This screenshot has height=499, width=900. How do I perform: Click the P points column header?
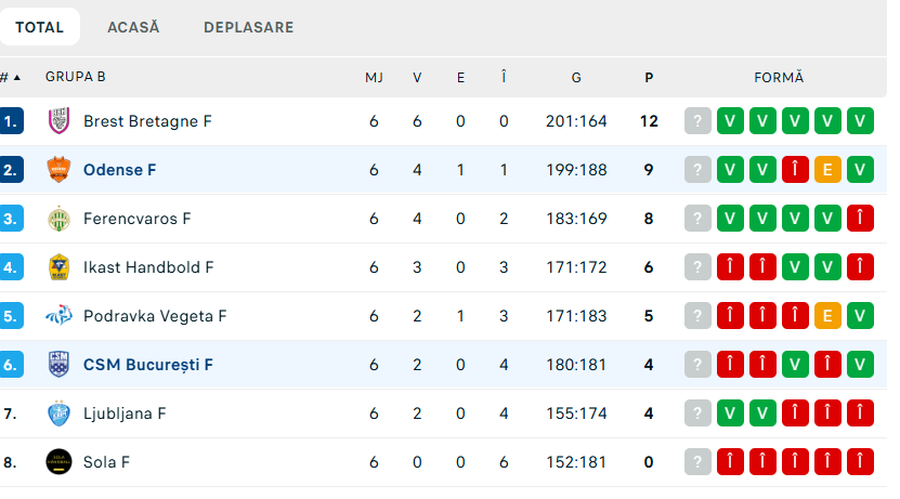tap(649, 77)
